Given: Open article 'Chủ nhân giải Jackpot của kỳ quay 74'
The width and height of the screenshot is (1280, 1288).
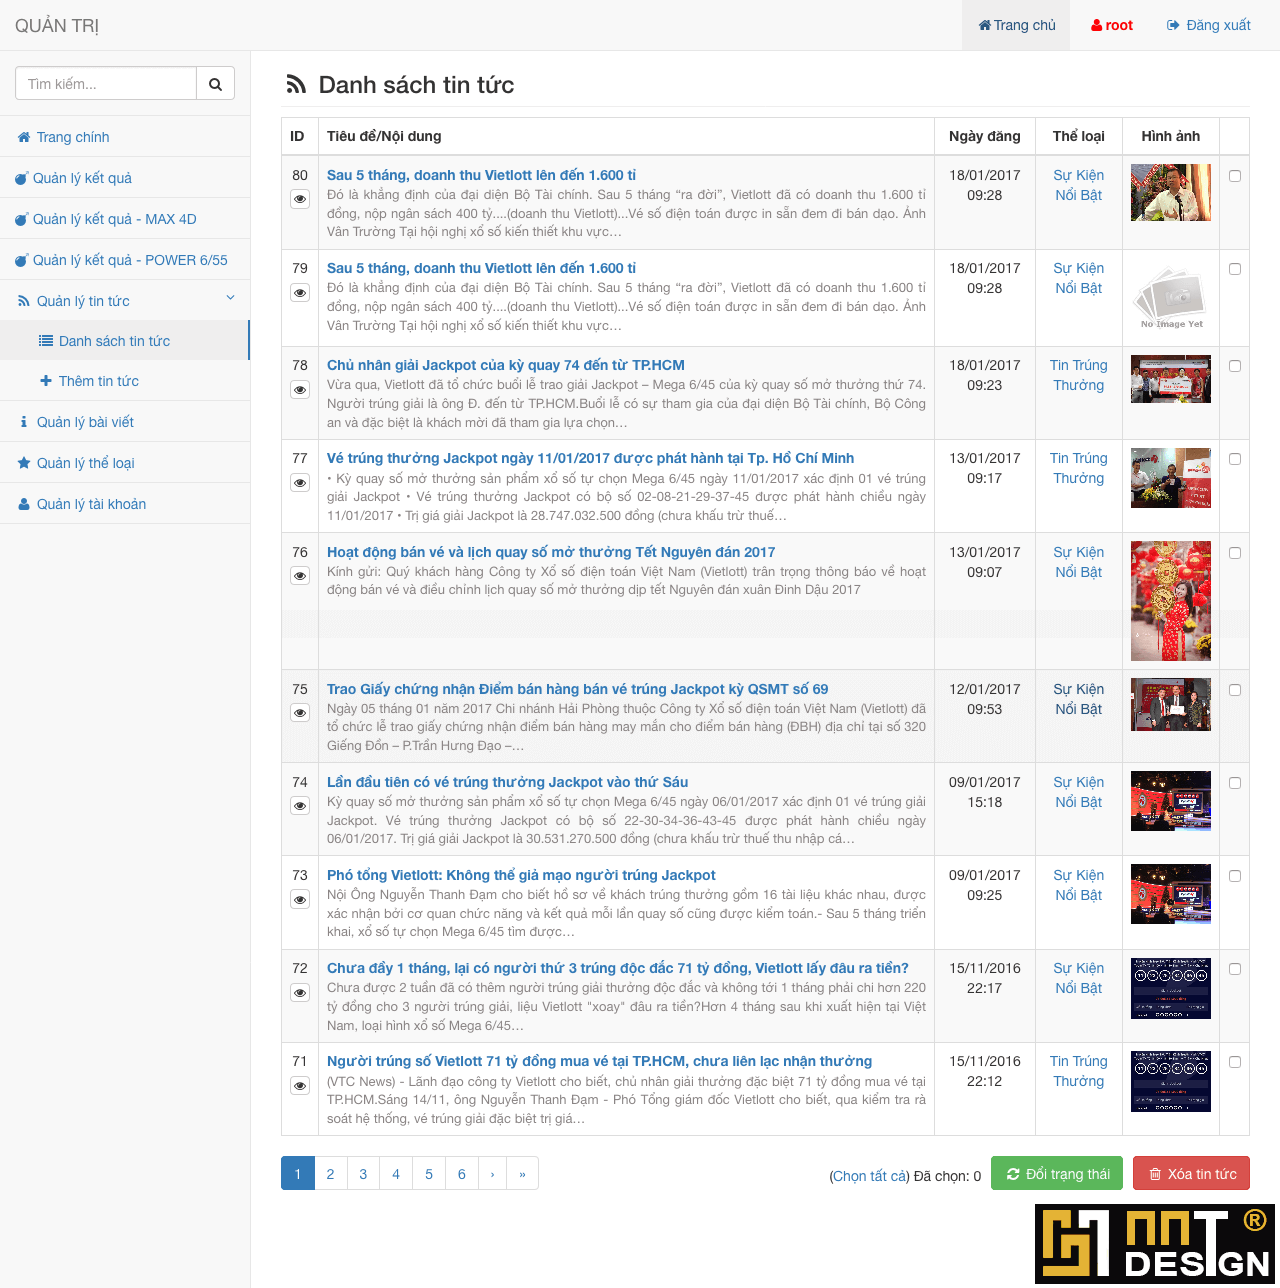Looking at the screenshot, I should (506, 365).
